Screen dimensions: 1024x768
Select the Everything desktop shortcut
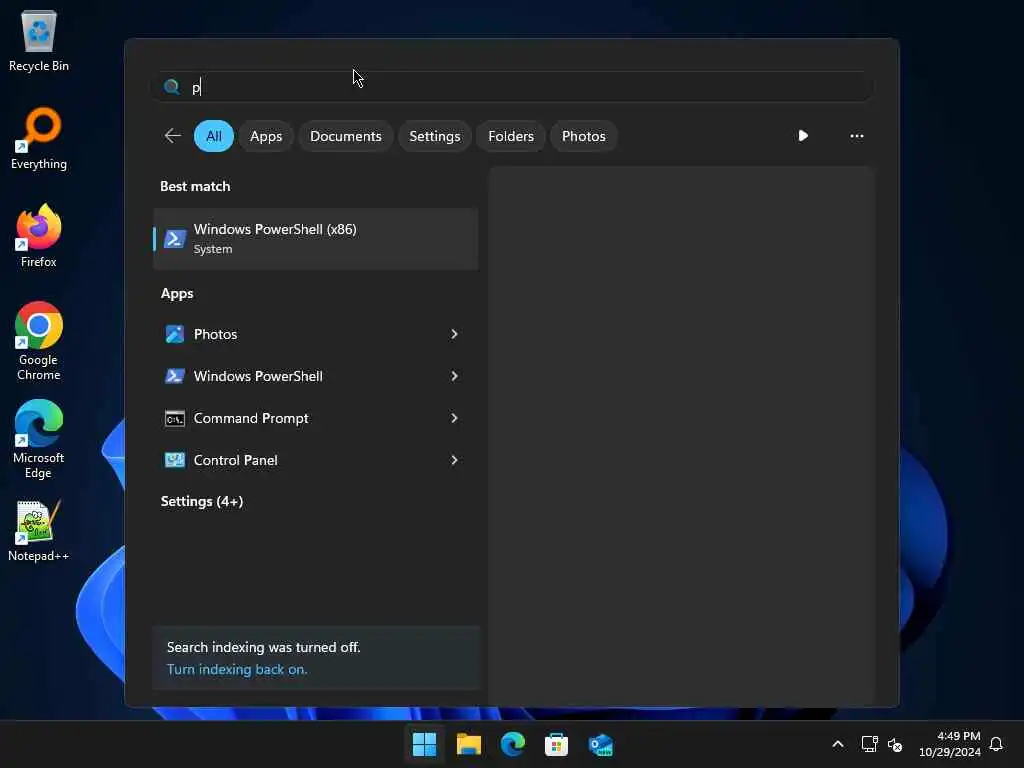(39, 138)
